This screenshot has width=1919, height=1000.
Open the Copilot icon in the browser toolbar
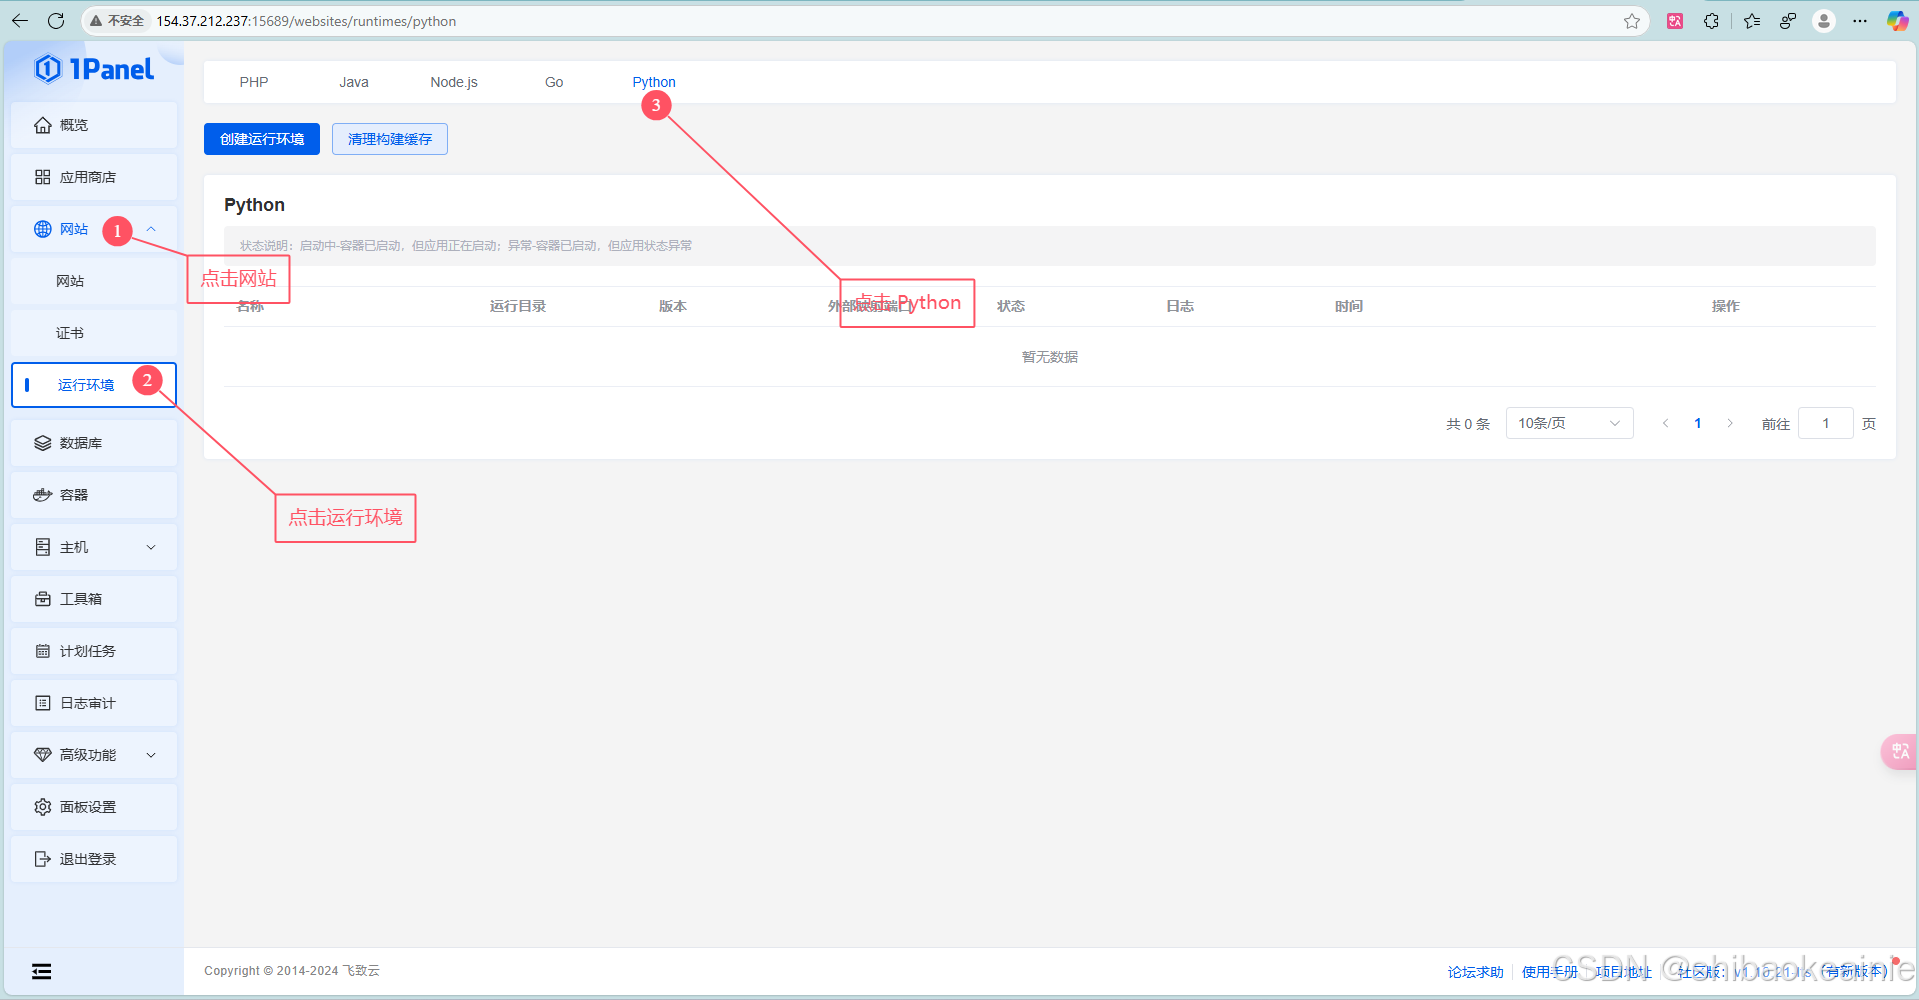pyautogui.click(x=1897, y=21)
